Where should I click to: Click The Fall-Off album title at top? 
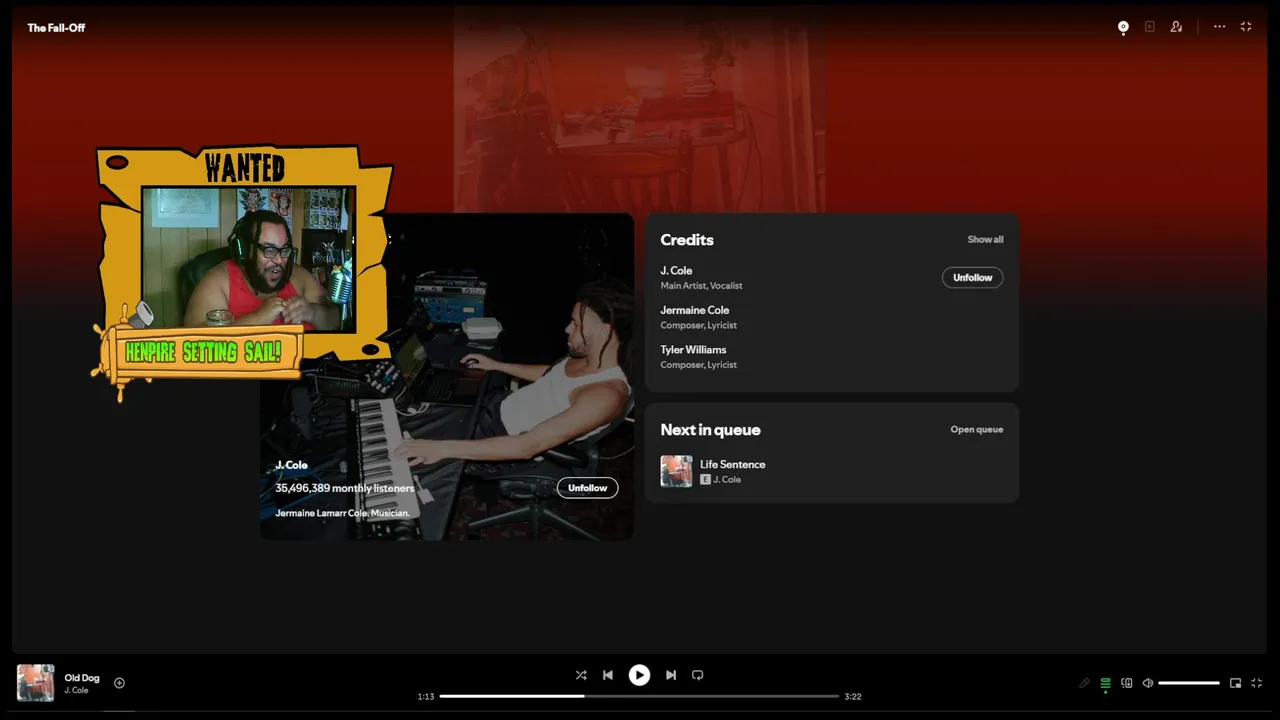[x=56, y=28]
